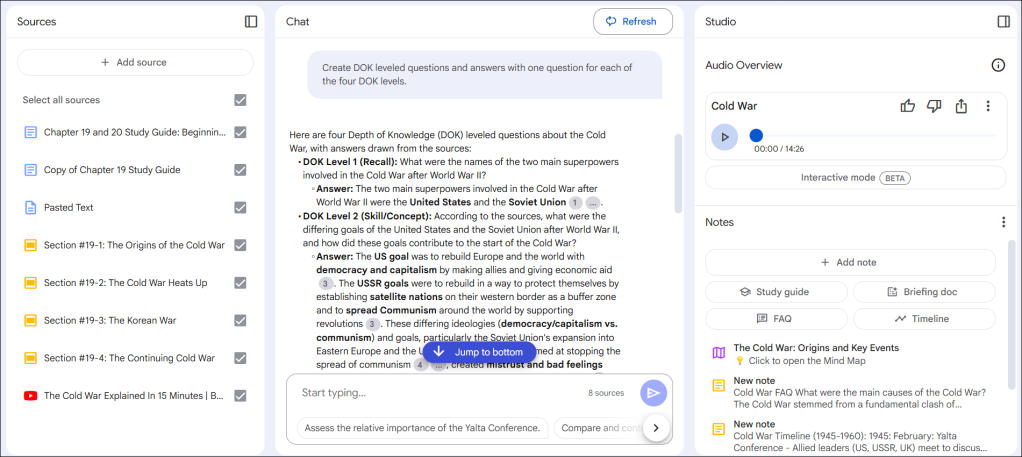Image resolution: width=1022 pixels, height=457 pixels.
Task: Uncheck Section #19-3: The Korean War
Action: [240, 320]
